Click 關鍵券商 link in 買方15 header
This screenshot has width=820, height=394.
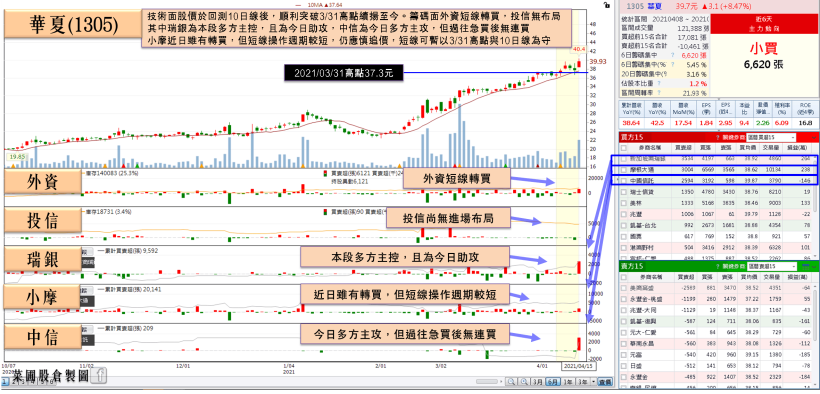(x=734, y=137)
